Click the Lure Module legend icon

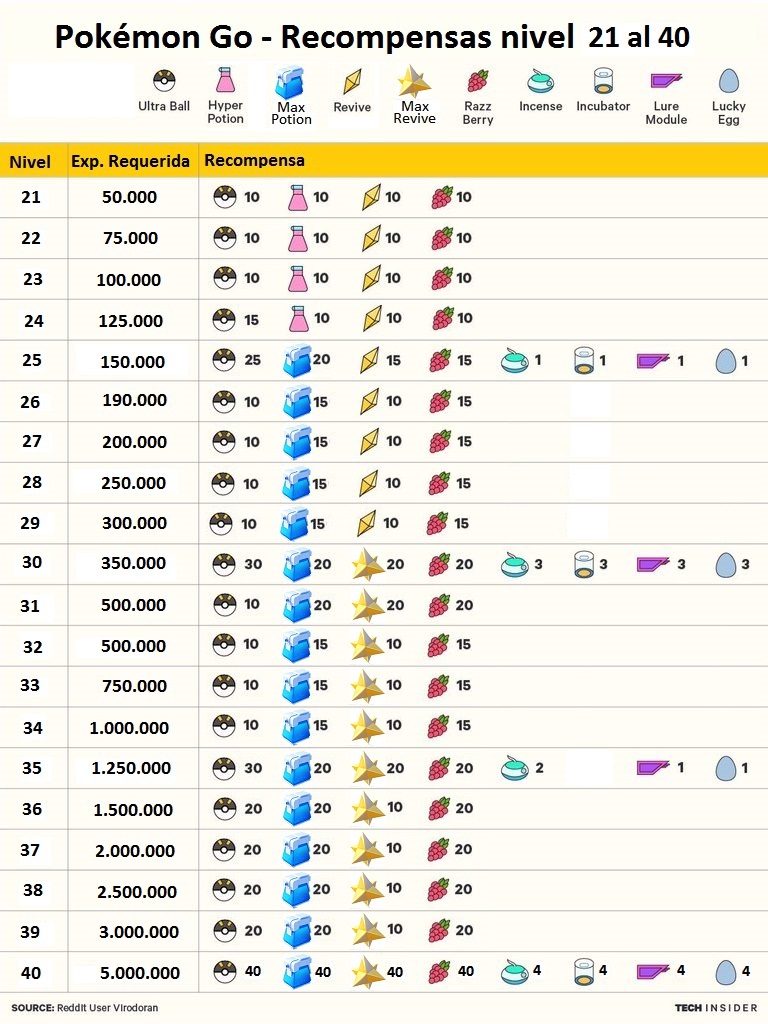point(666,80)
